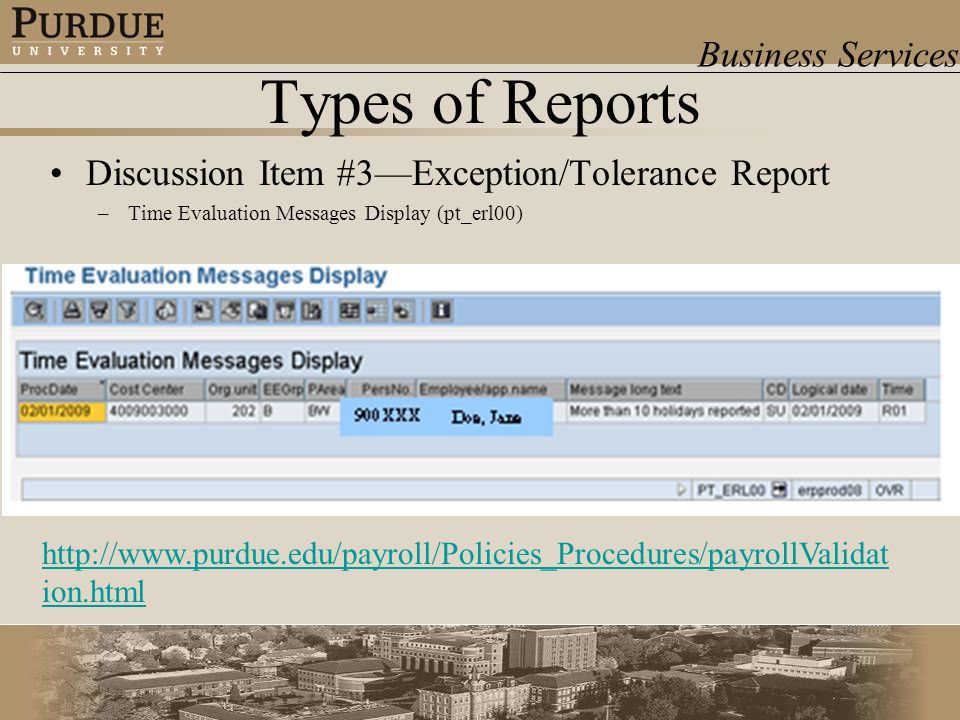The image size is (960, 720).
Task: Click the EEGrp column header
Action: click(283, 389)
